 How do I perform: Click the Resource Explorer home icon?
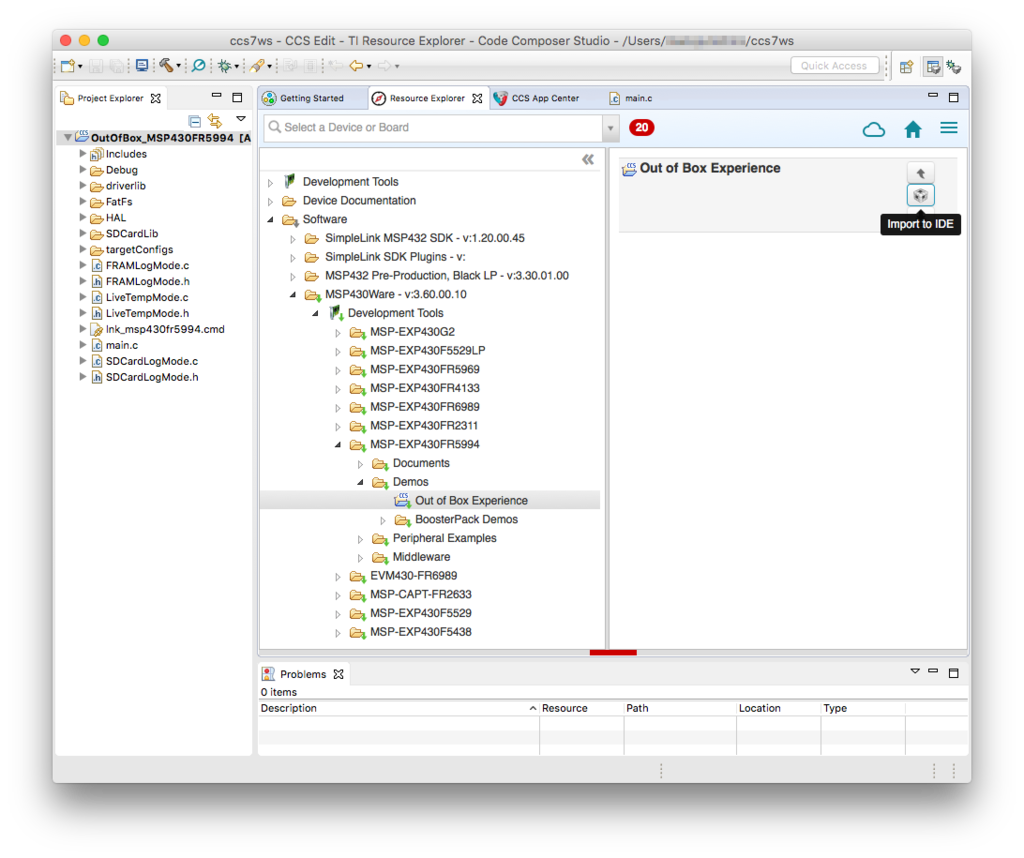click(913, 129)
